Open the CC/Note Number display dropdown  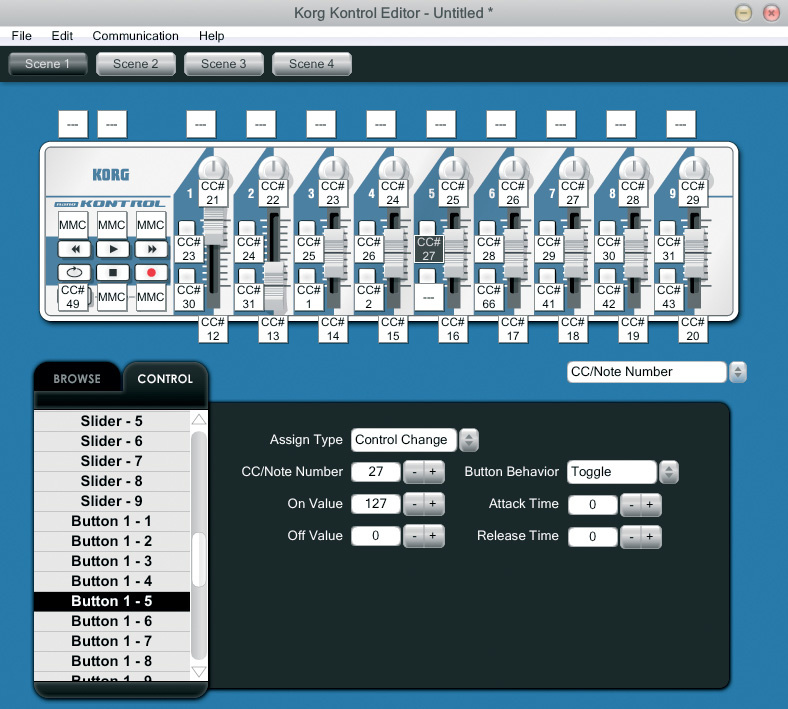pos(647,372)
